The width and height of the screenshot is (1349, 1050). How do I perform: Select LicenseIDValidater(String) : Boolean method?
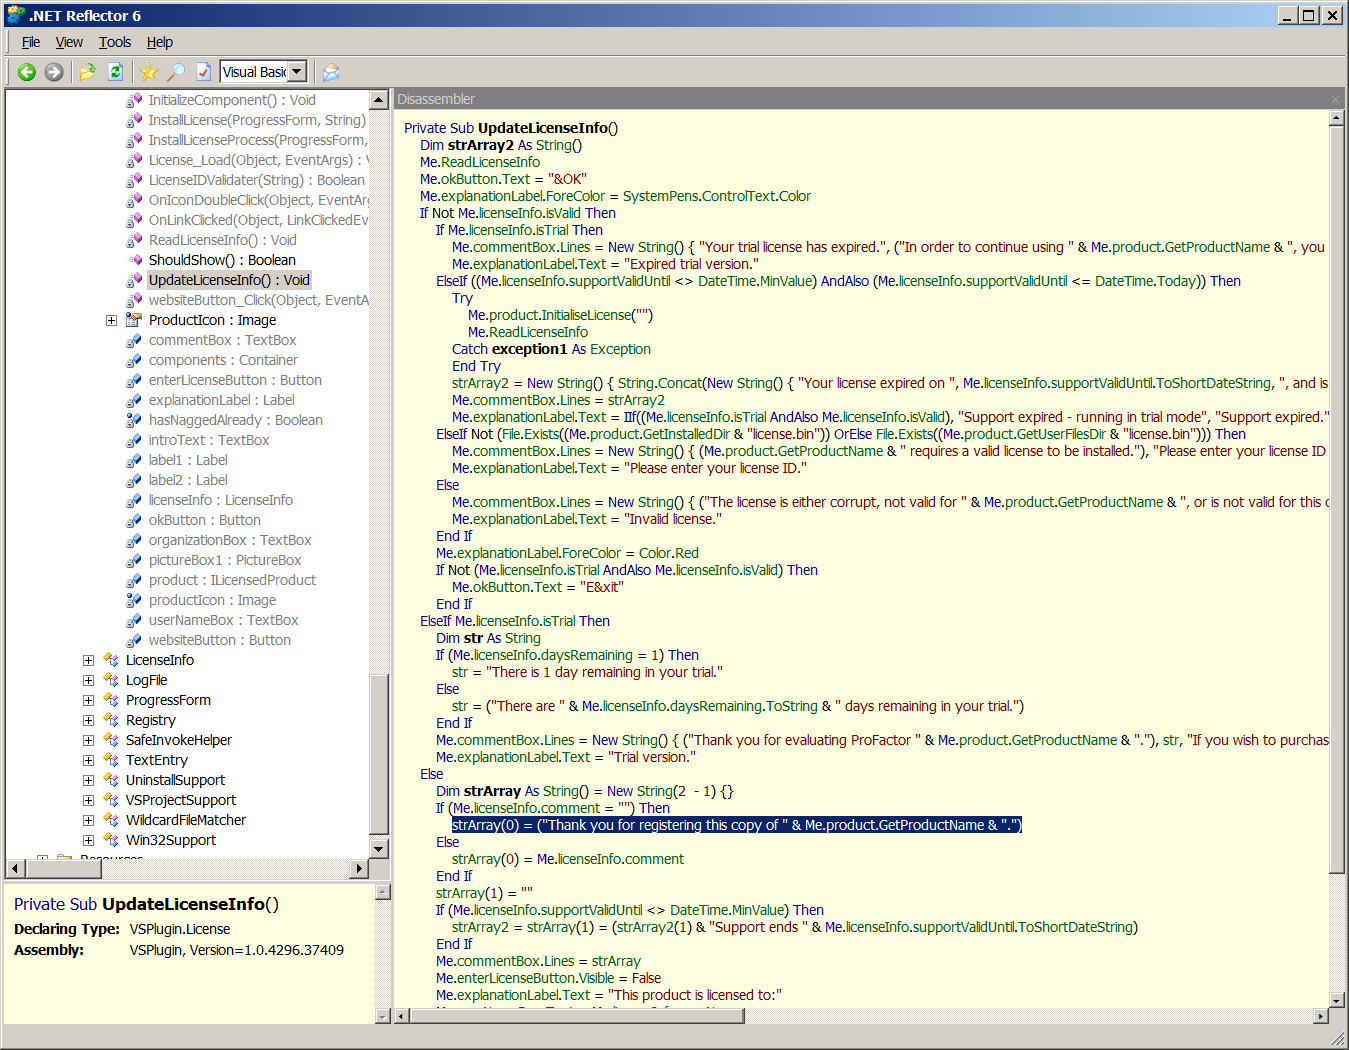256,180
